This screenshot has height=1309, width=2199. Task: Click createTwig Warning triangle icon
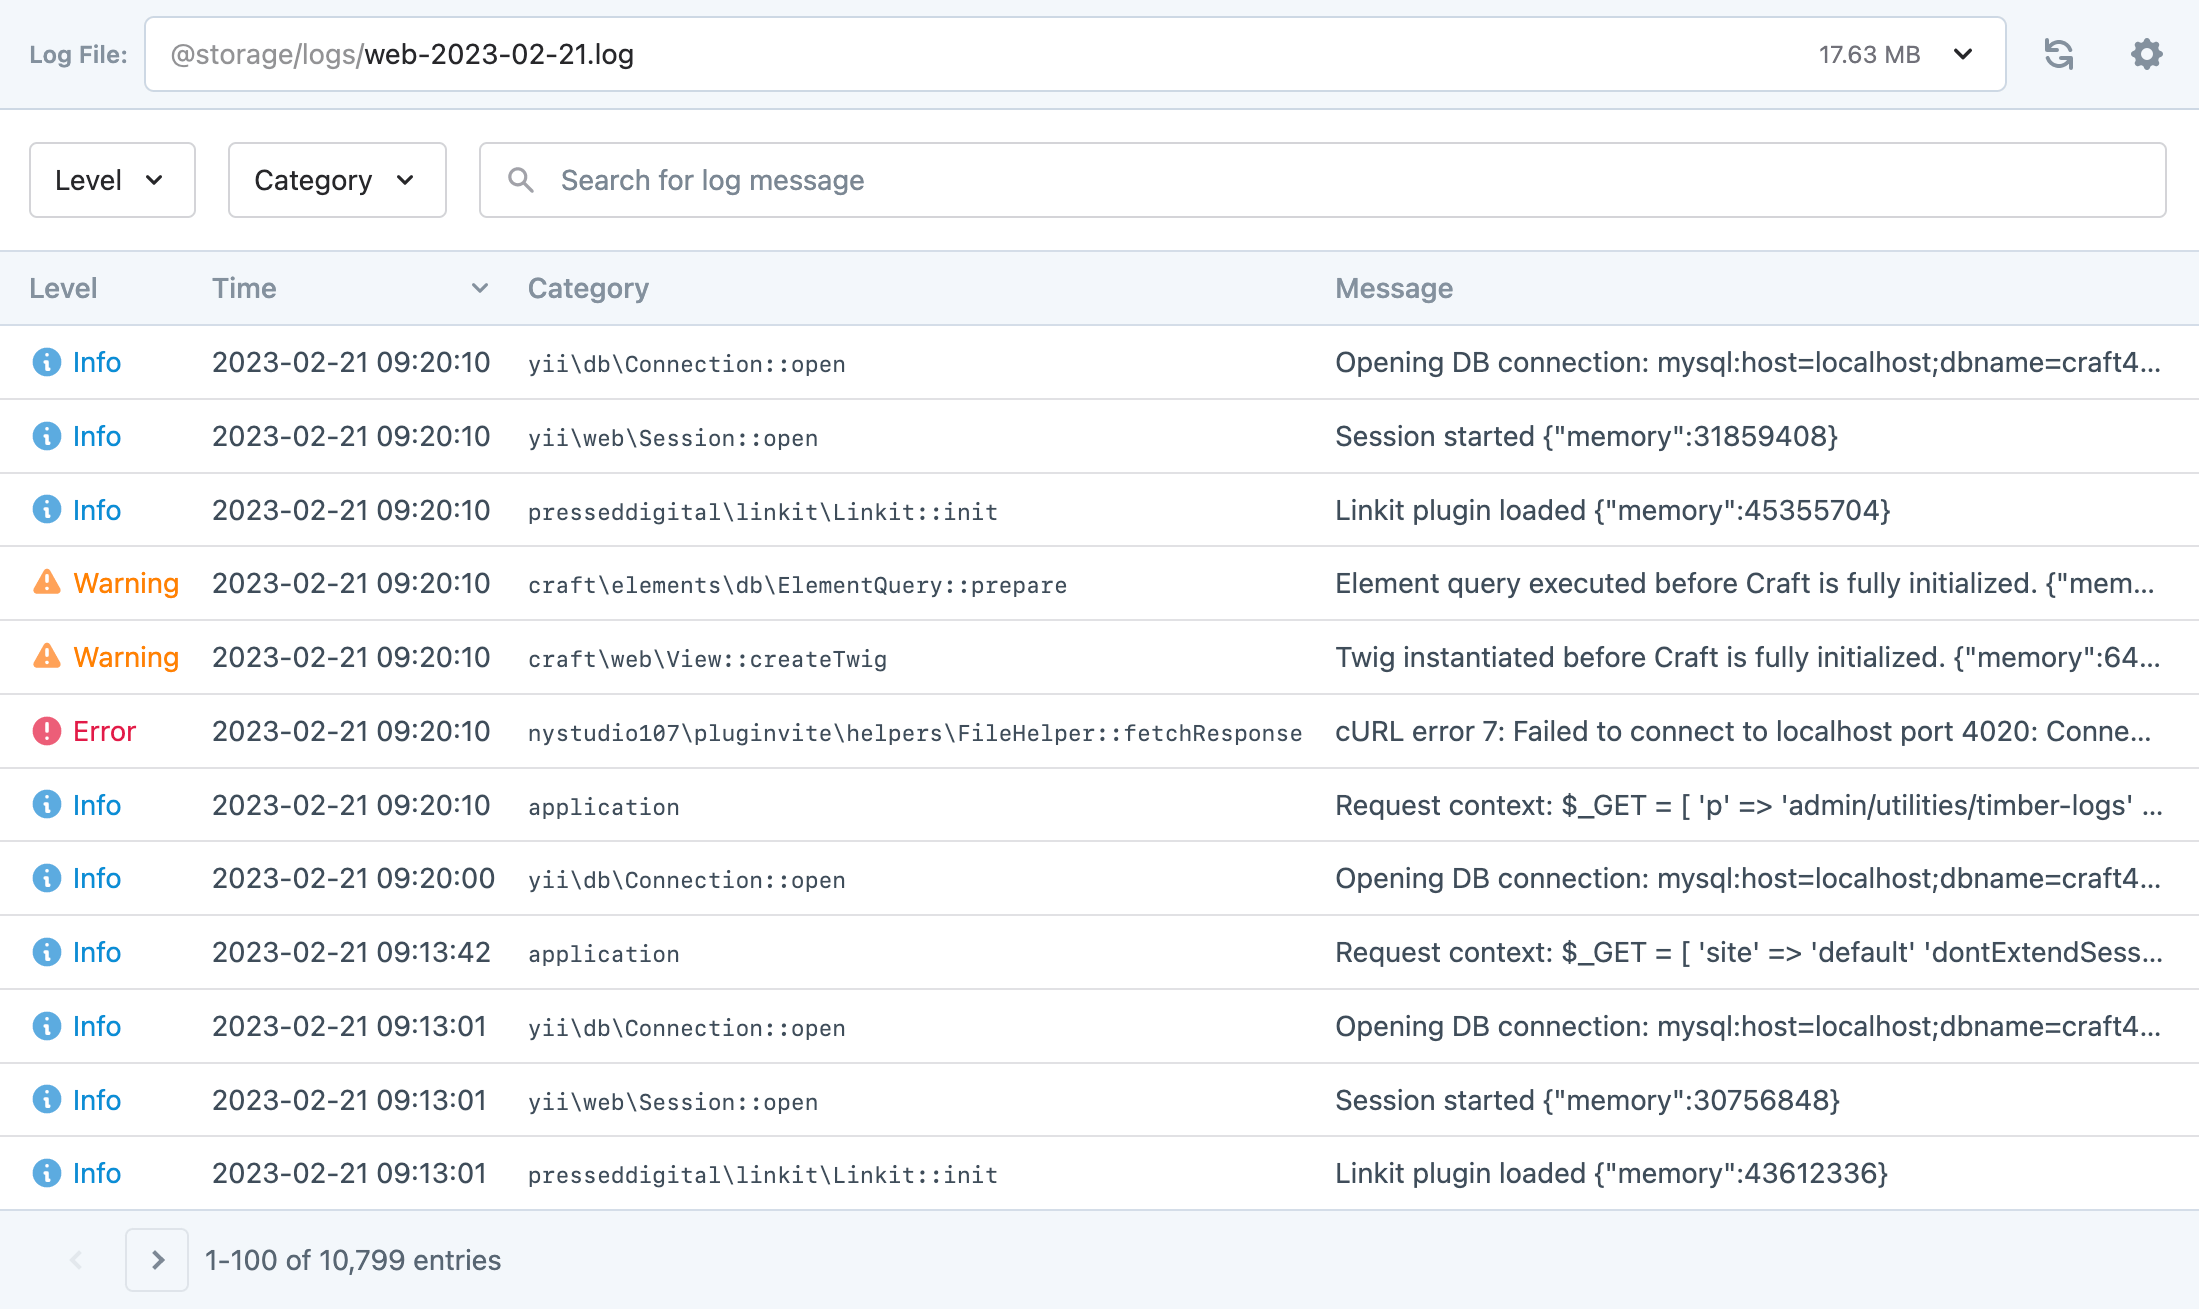tap(46, 656)
